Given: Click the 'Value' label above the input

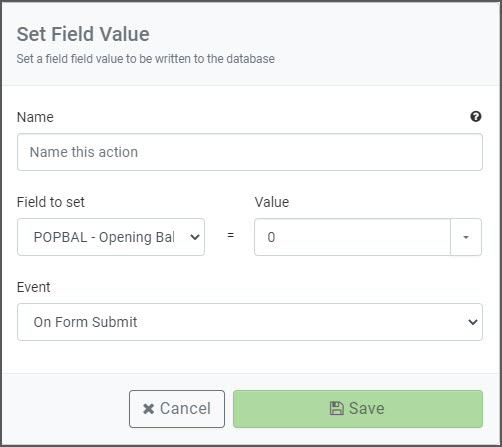Looking at the screenshot, I should (272, 202).
